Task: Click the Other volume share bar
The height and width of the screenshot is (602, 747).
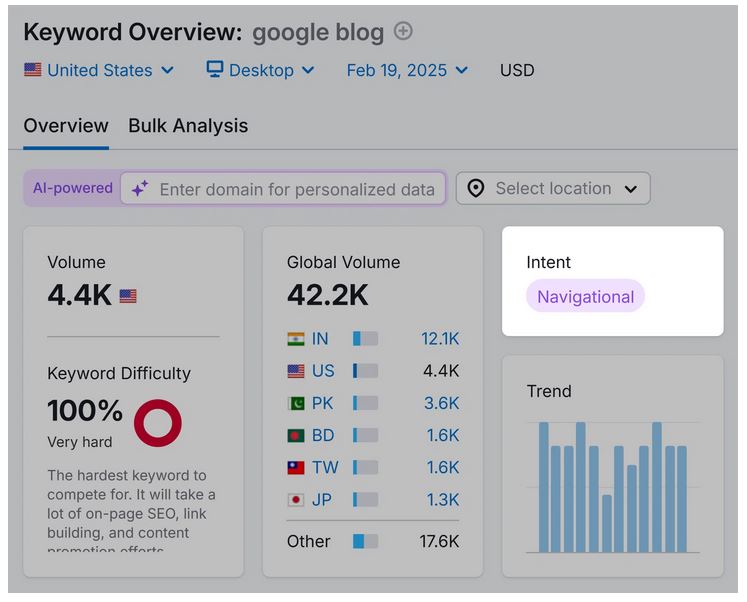Action: (x=365, y=541)
